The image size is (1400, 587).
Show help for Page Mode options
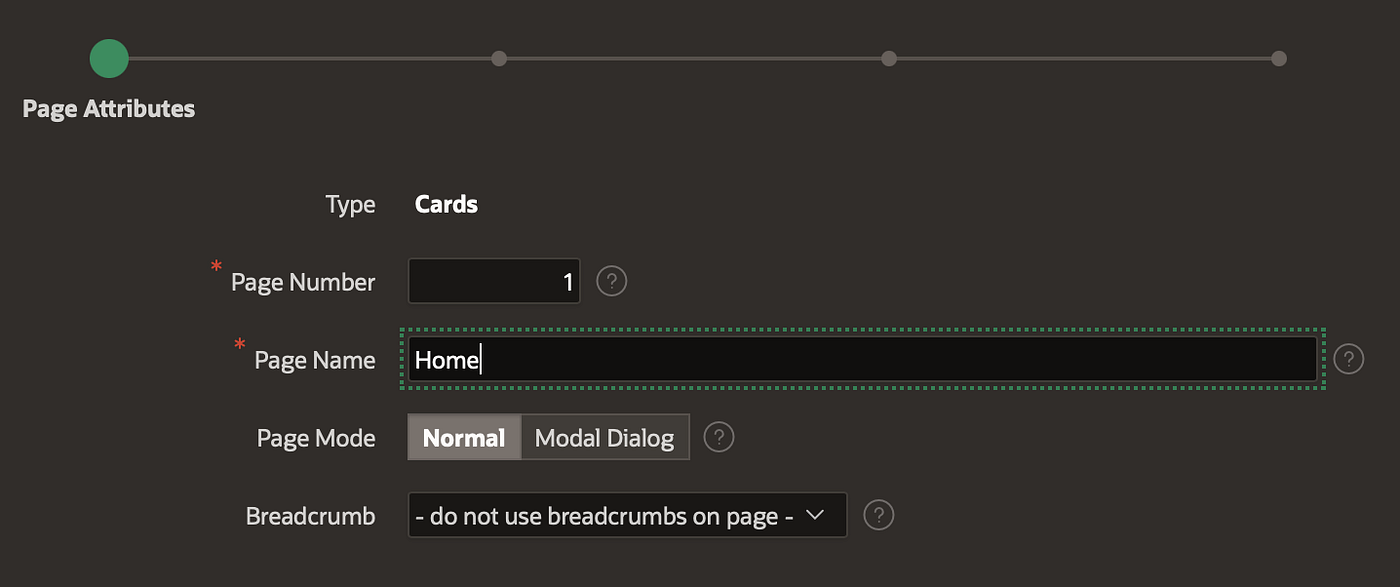tap(719, 437)
